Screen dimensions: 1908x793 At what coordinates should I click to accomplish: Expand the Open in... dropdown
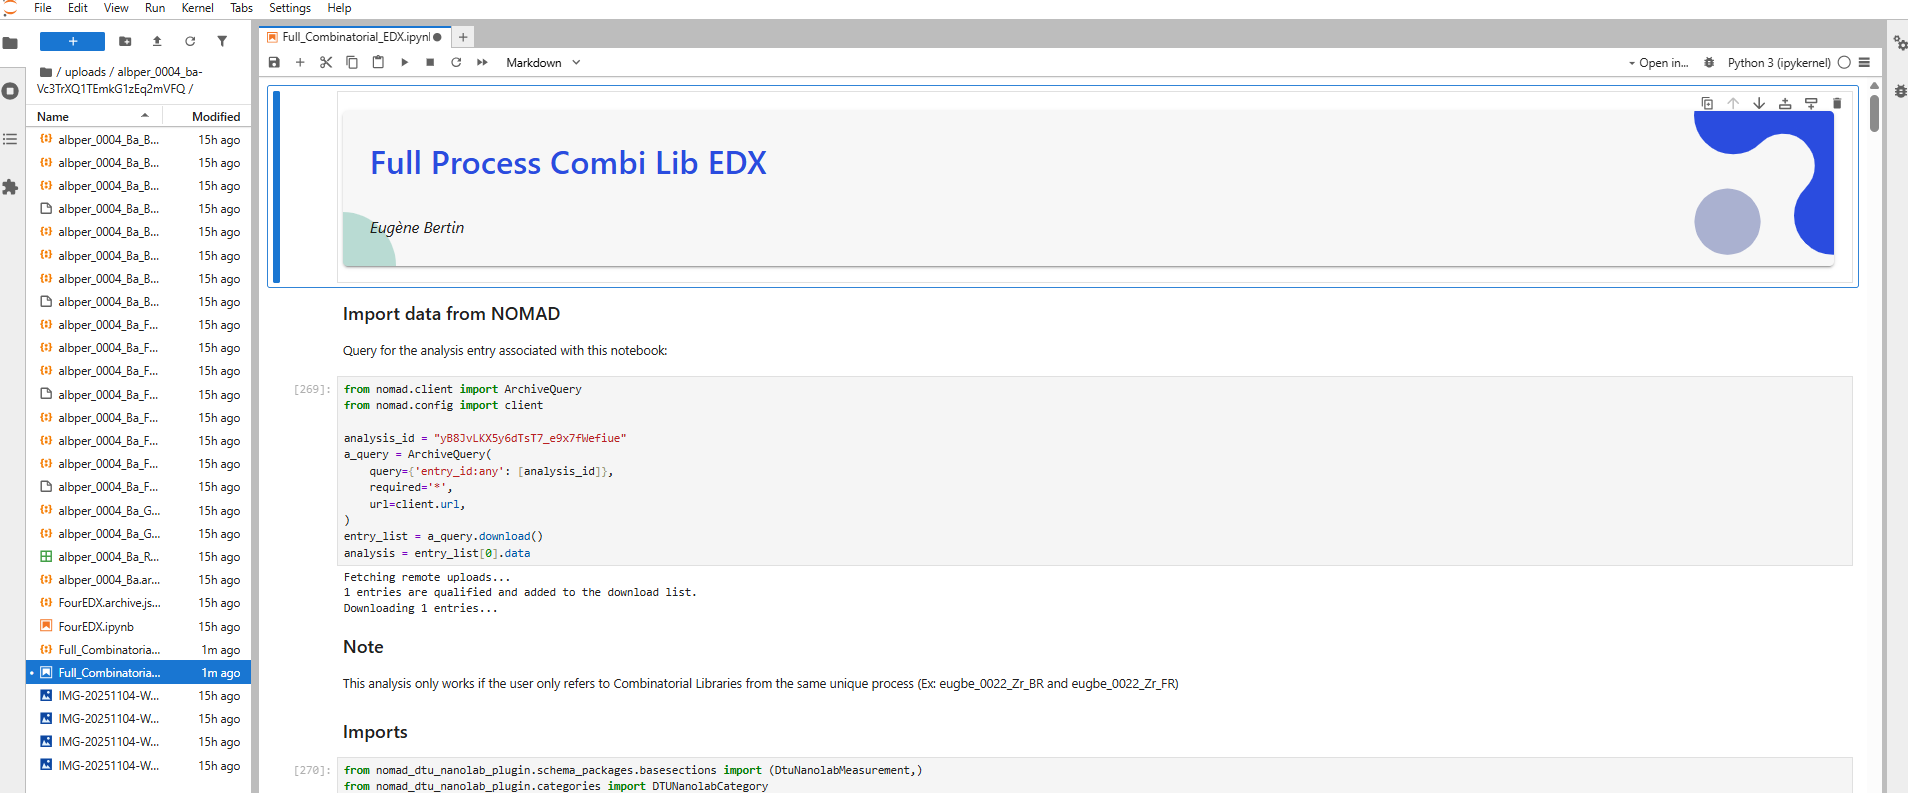tap(1658, 63)
